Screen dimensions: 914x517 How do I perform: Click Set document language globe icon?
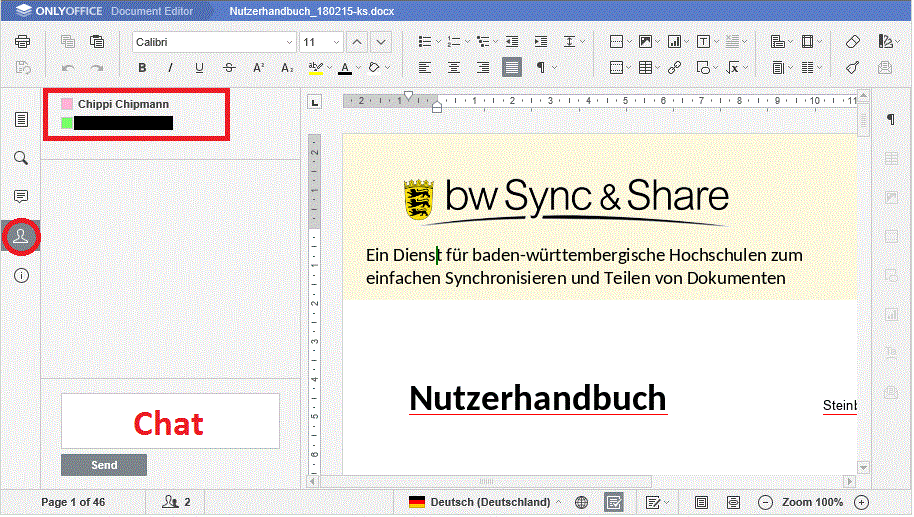coord(581,502)
